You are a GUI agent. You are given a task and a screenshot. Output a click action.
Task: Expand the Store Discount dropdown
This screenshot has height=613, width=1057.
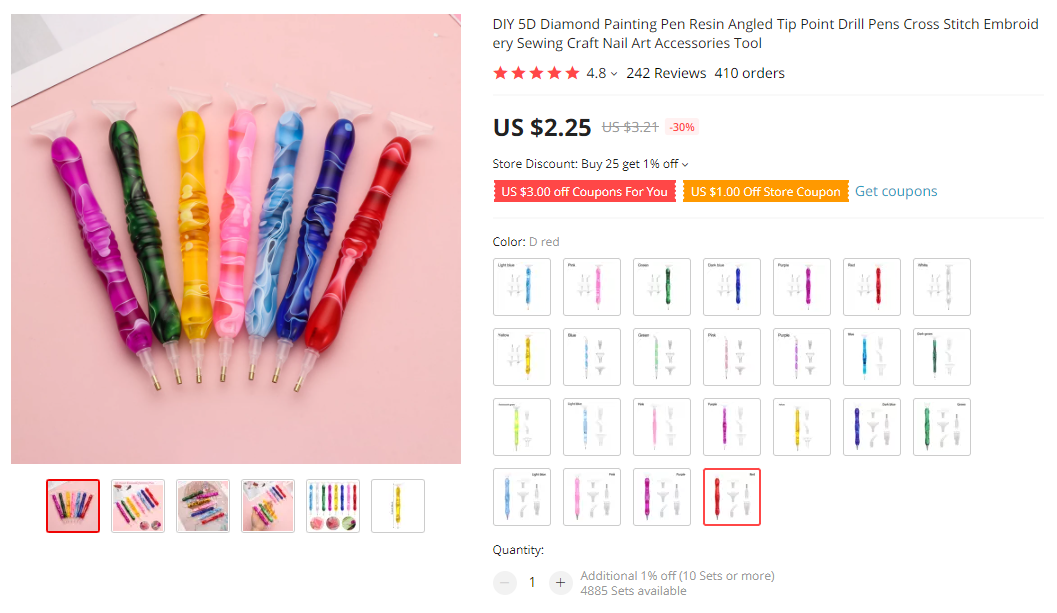(x=685, y=164)
